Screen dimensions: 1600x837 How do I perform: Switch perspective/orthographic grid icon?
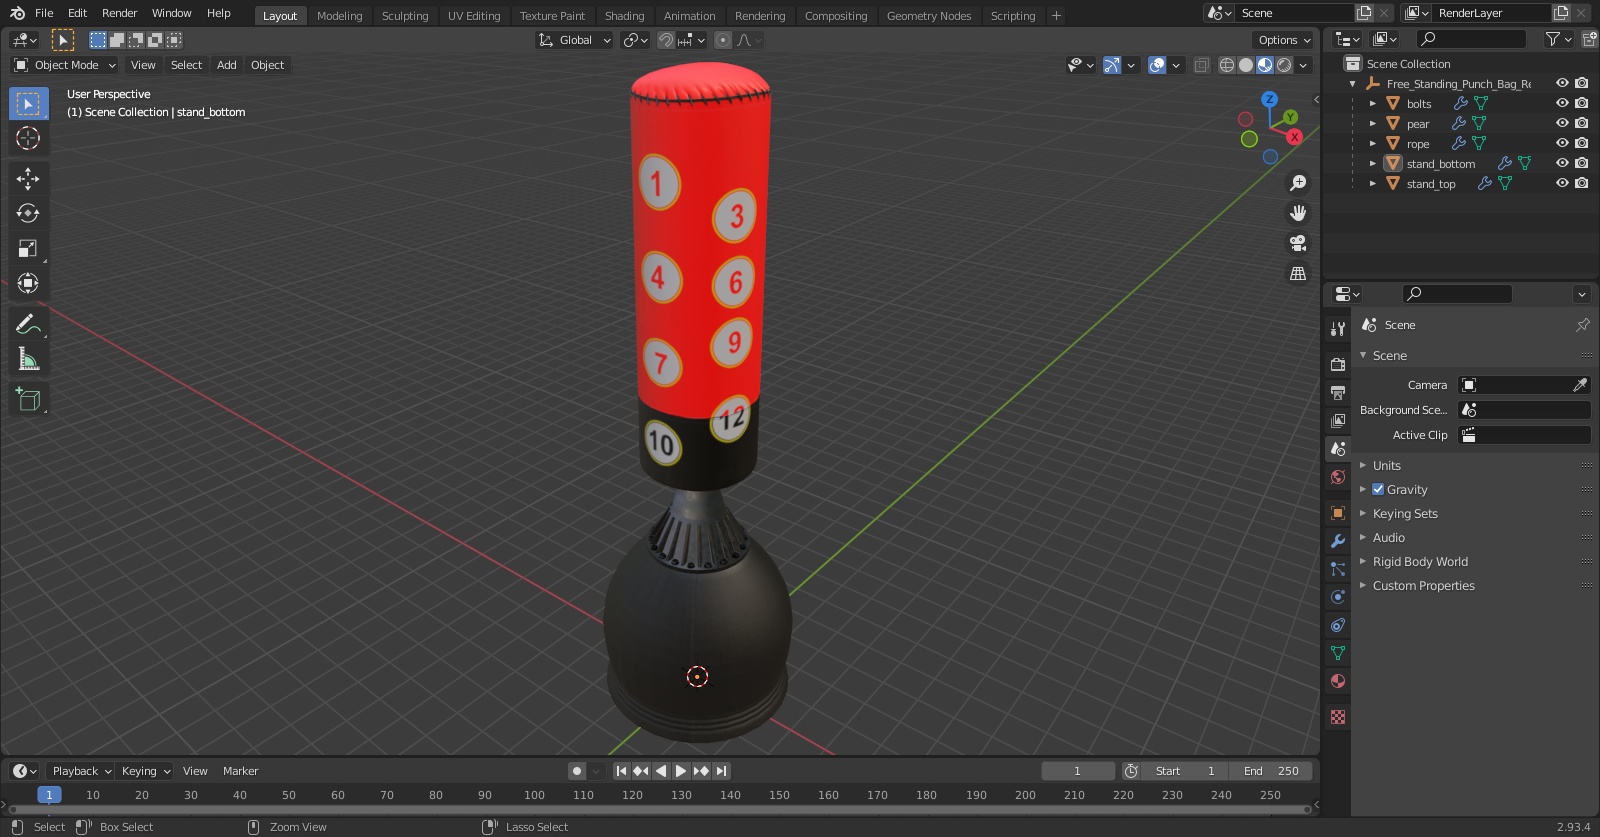(x=1298, y=273)
